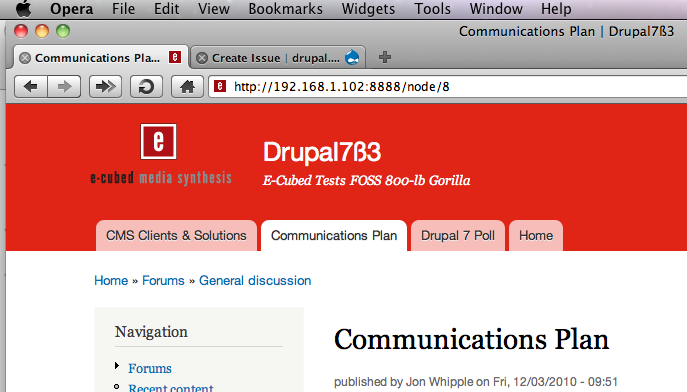Viewport: 687px width, 392px height.
Task: Open the Drupal 7 Poll tab
Action: tap(458, 236)
